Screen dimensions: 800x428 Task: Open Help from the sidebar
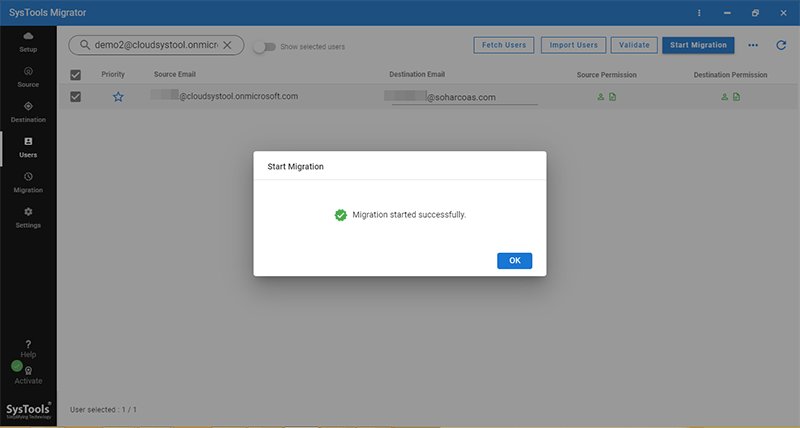[28, 349]
